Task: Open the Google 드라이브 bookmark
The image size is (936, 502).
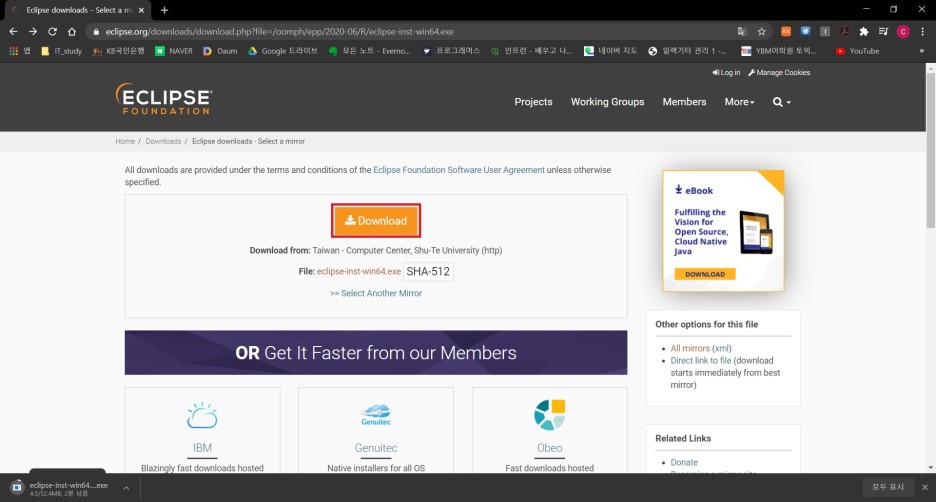Action: 282,51
